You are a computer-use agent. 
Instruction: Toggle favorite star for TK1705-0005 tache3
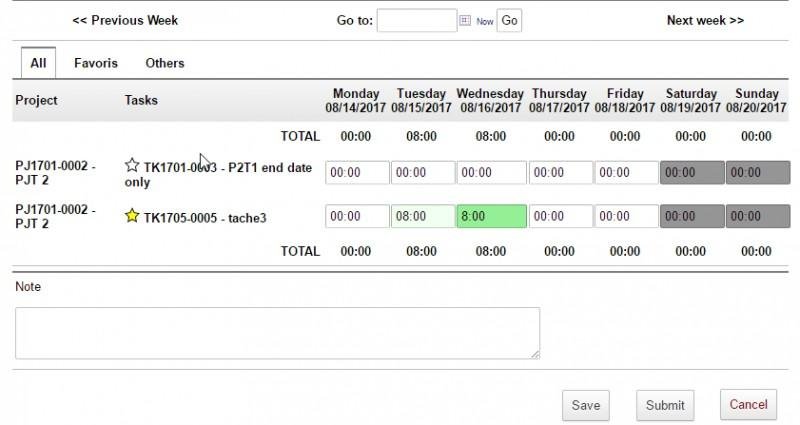tap(132, 215)
